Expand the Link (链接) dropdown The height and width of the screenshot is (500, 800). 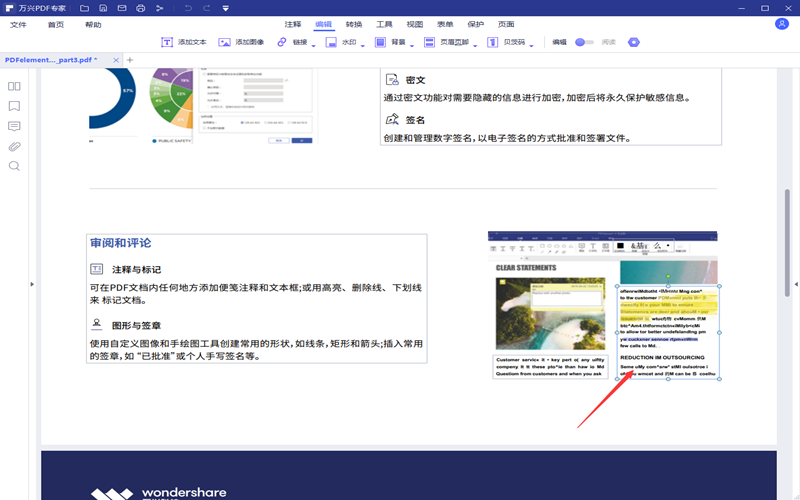tap(313, 45)
